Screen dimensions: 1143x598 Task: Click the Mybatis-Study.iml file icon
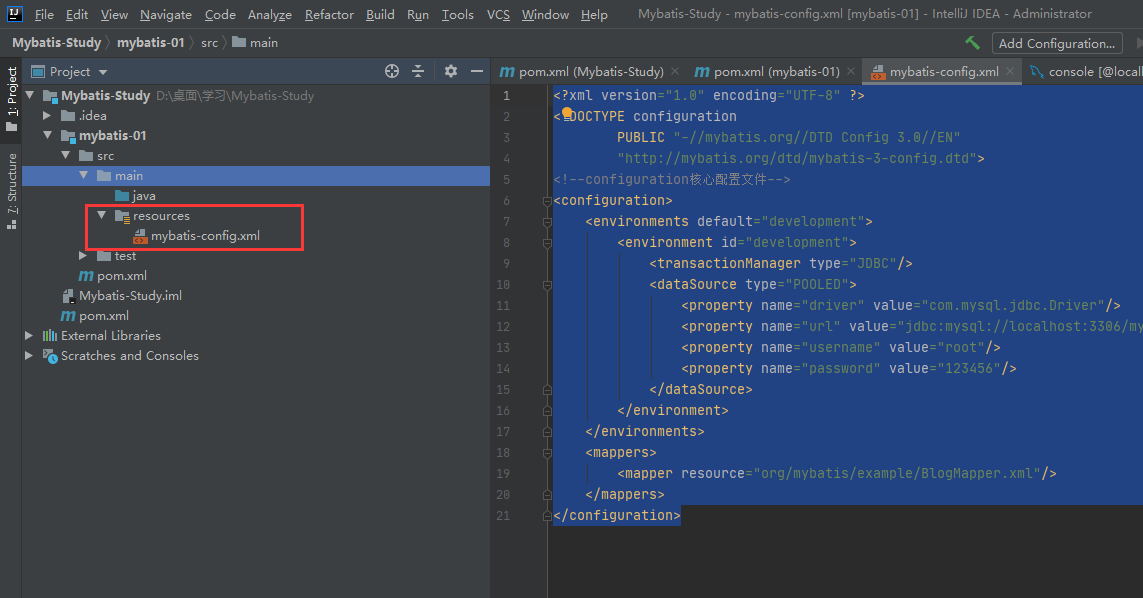tap(69, 295)
